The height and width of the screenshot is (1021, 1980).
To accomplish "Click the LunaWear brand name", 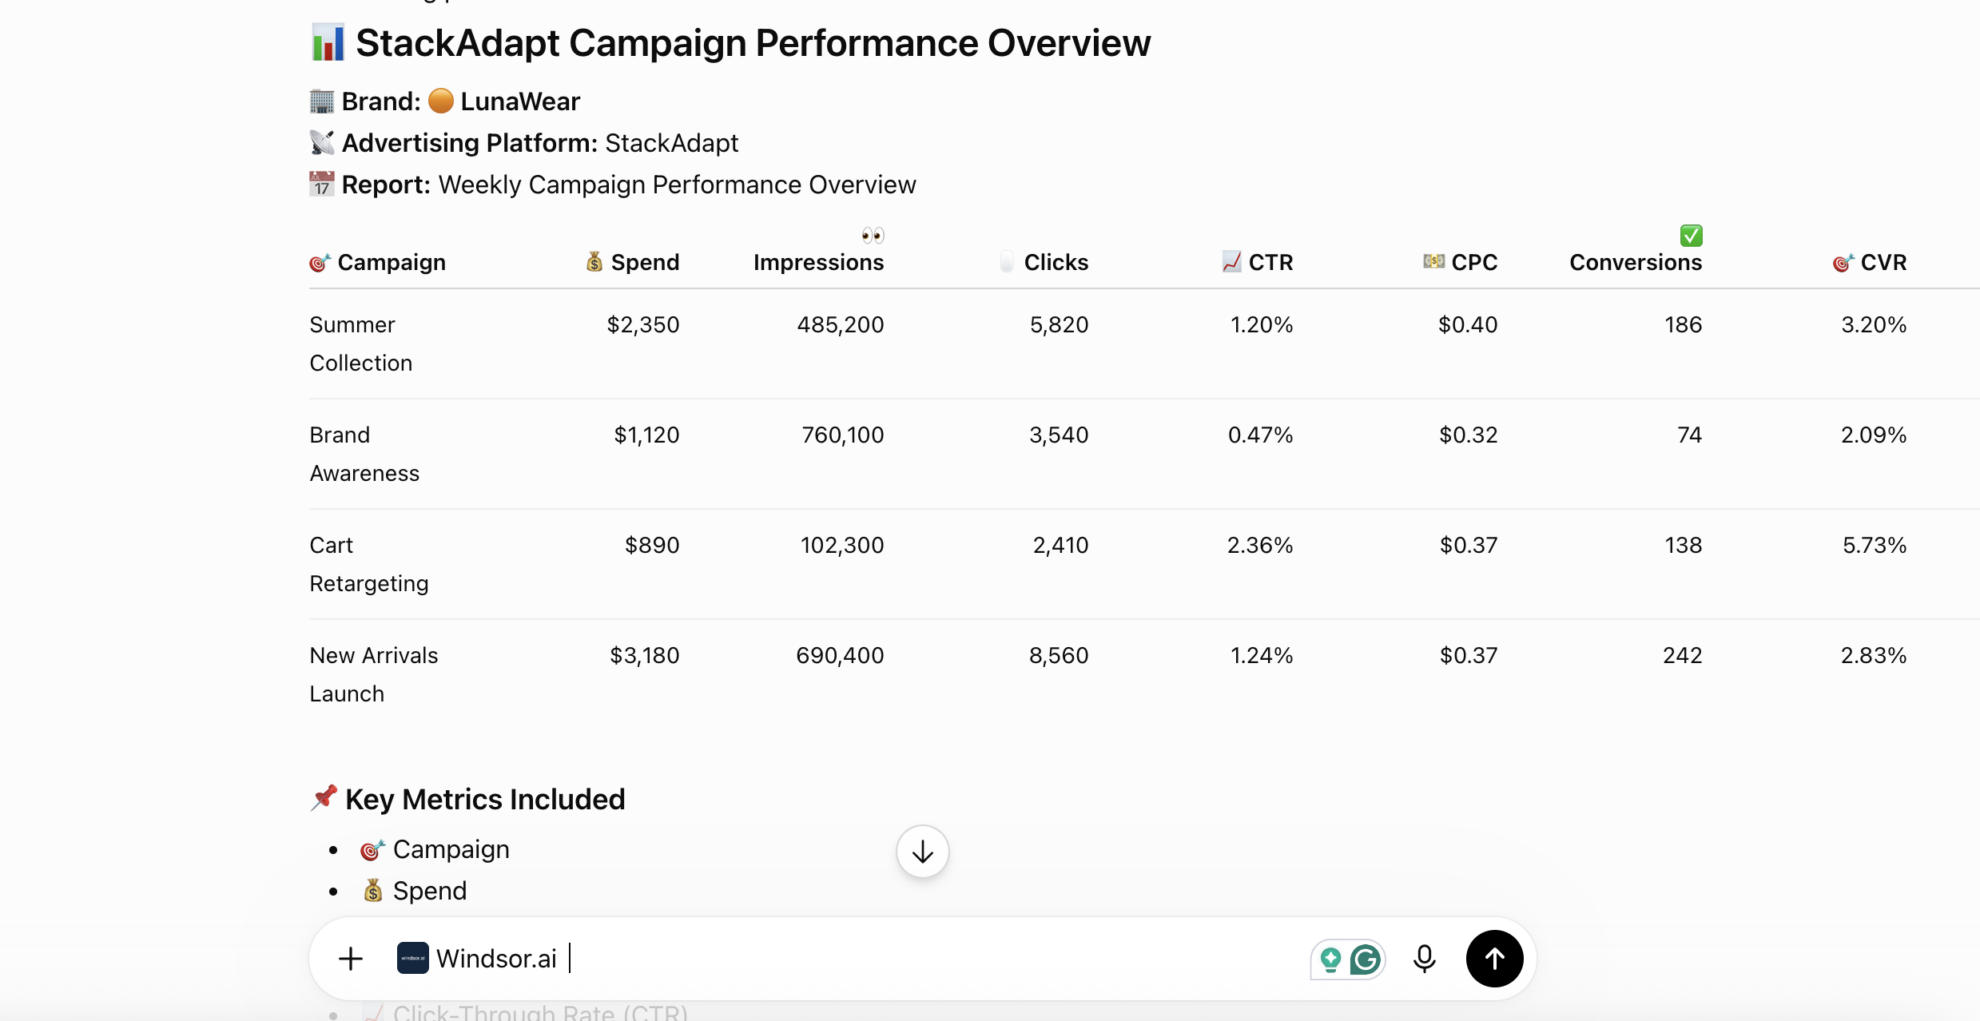I will tap(520, 101).
